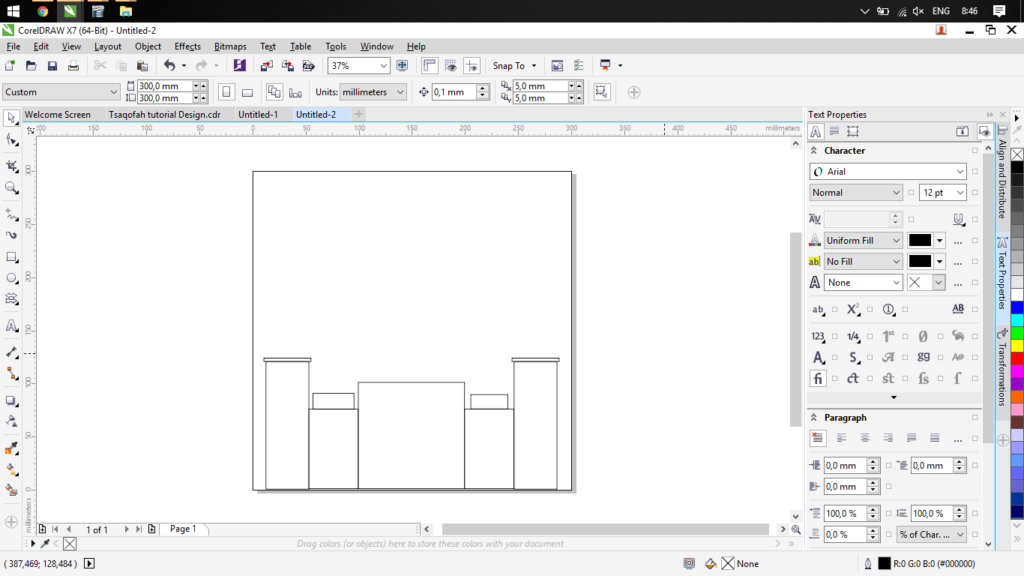The height and width of the screenshot is (576, 1024).
Task: Switch page to landscape orientation
Action: (247, 92)
